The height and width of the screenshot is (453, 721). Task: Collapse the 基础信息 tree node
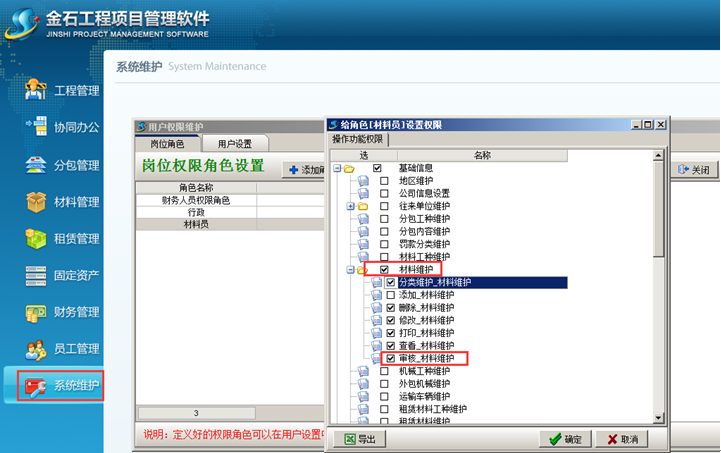tap(338, 169)
